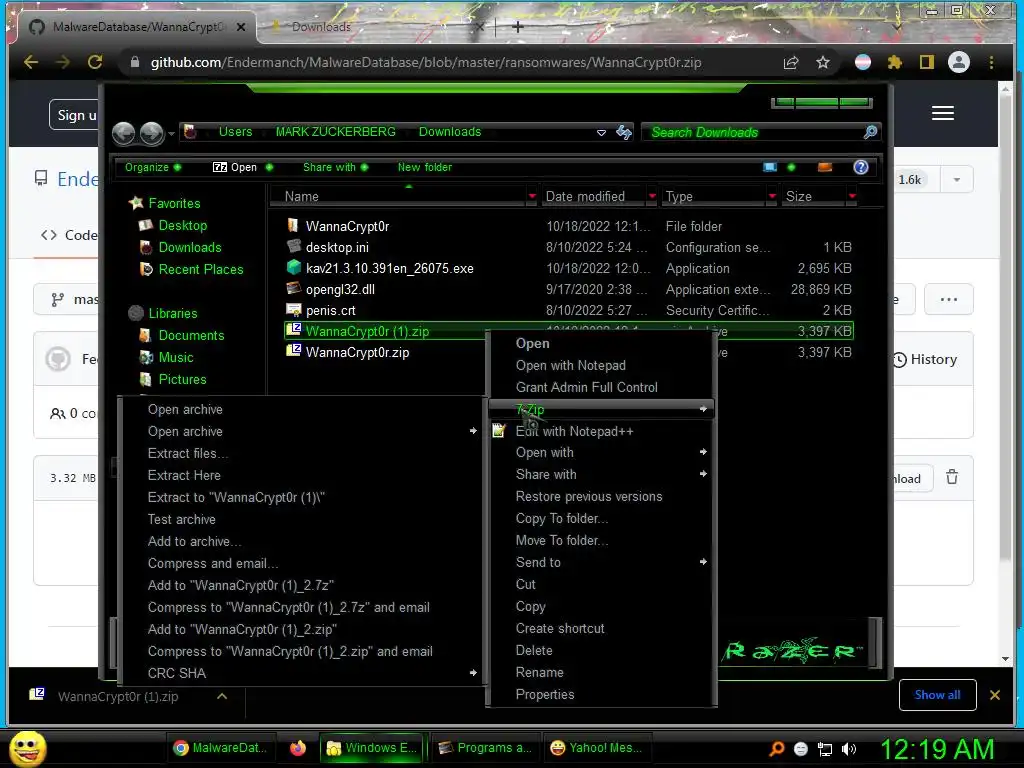Open the Size column filter dropdown
1024x768 pixels.
pos(852,196)
